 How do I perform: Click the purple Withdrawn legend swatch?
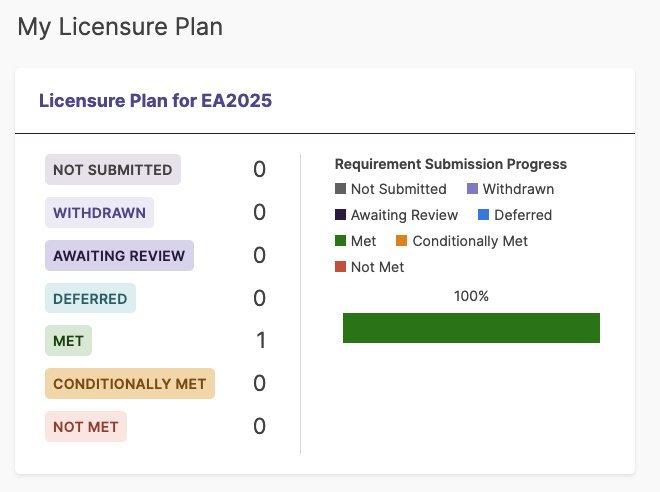[x=473, y=189]
